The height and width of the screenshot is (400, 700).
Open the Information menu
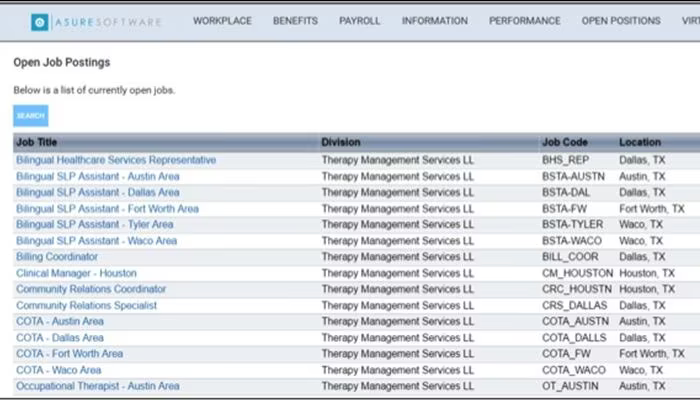pyautogui.click(x=435, y=21)
